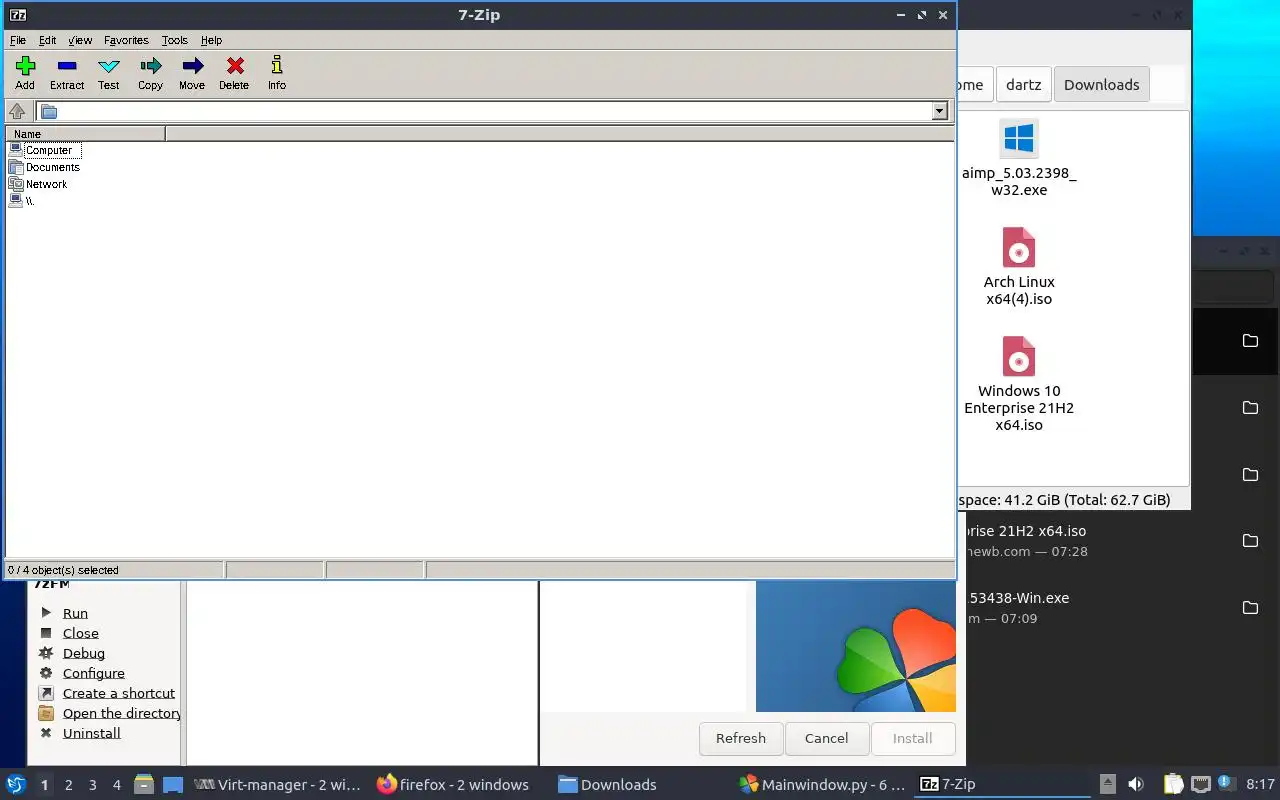Click the free space status text in the file manager
The width and height of the screenshot is (1280, 800).
pyautogui.click(x=1064, y=500)
